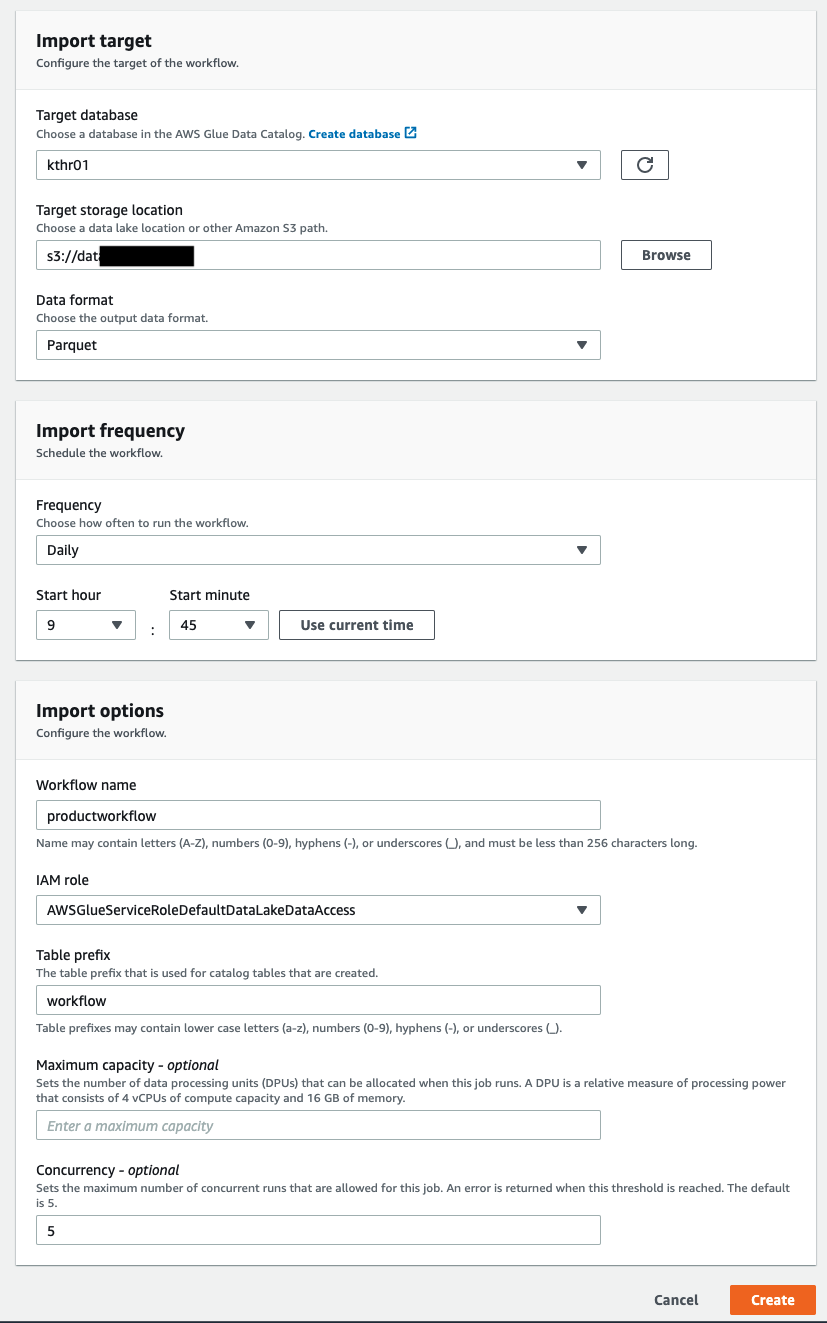Screen dimensions: 827x1323
Task: Click the orange Create button
Action: click(x=772, y=1299)
